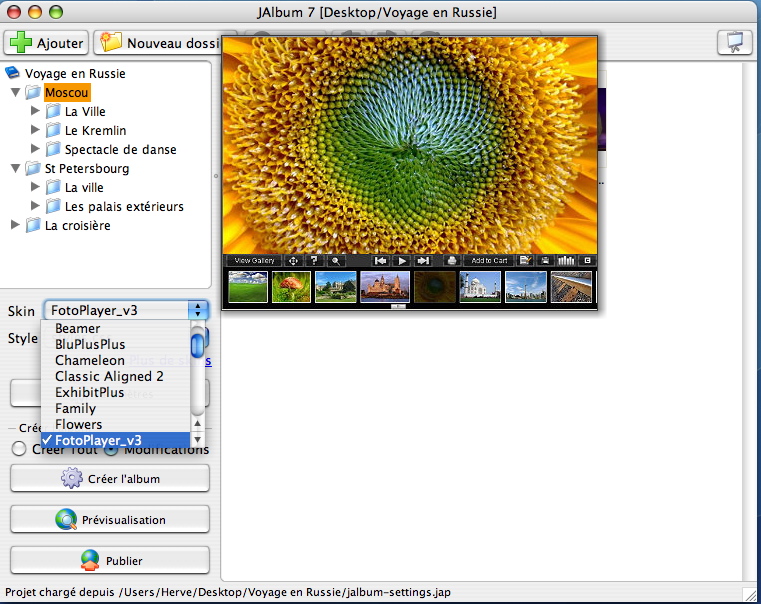Pick the ExhibitPlus skin
This screenshot has width=761, height=604.
(x=116, y=392)
